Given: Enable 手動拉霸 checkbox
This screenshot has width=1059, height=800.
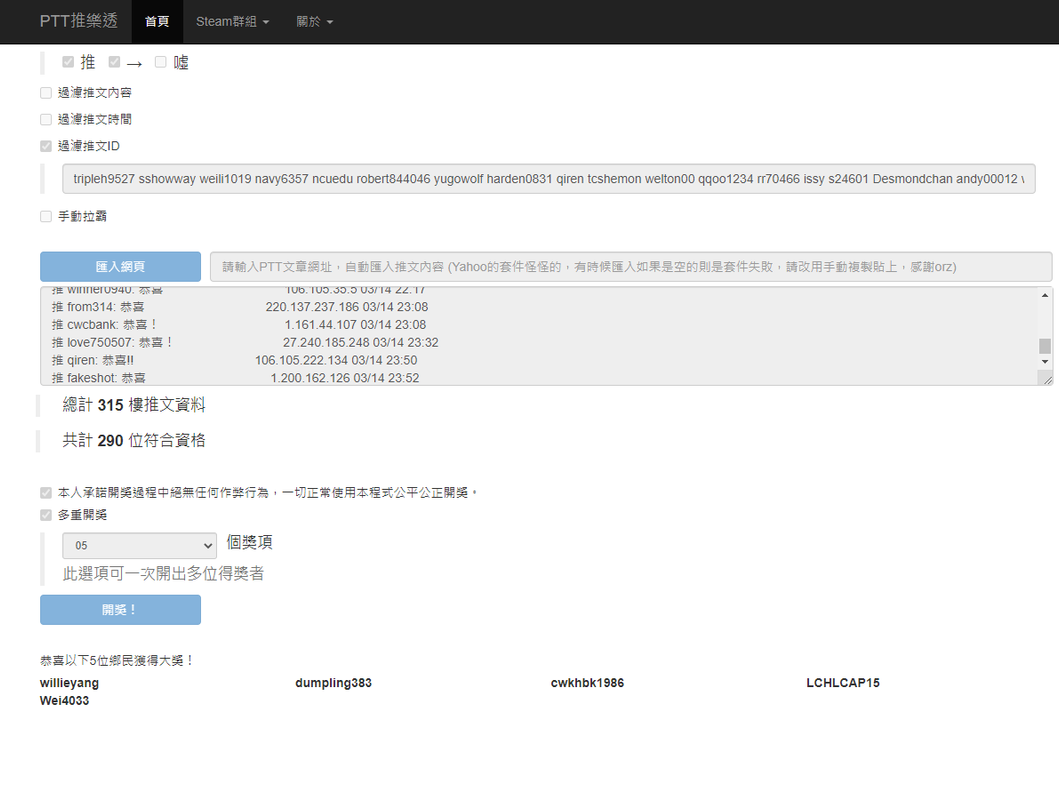Looking at the screenshot, I should click(46, 217).
